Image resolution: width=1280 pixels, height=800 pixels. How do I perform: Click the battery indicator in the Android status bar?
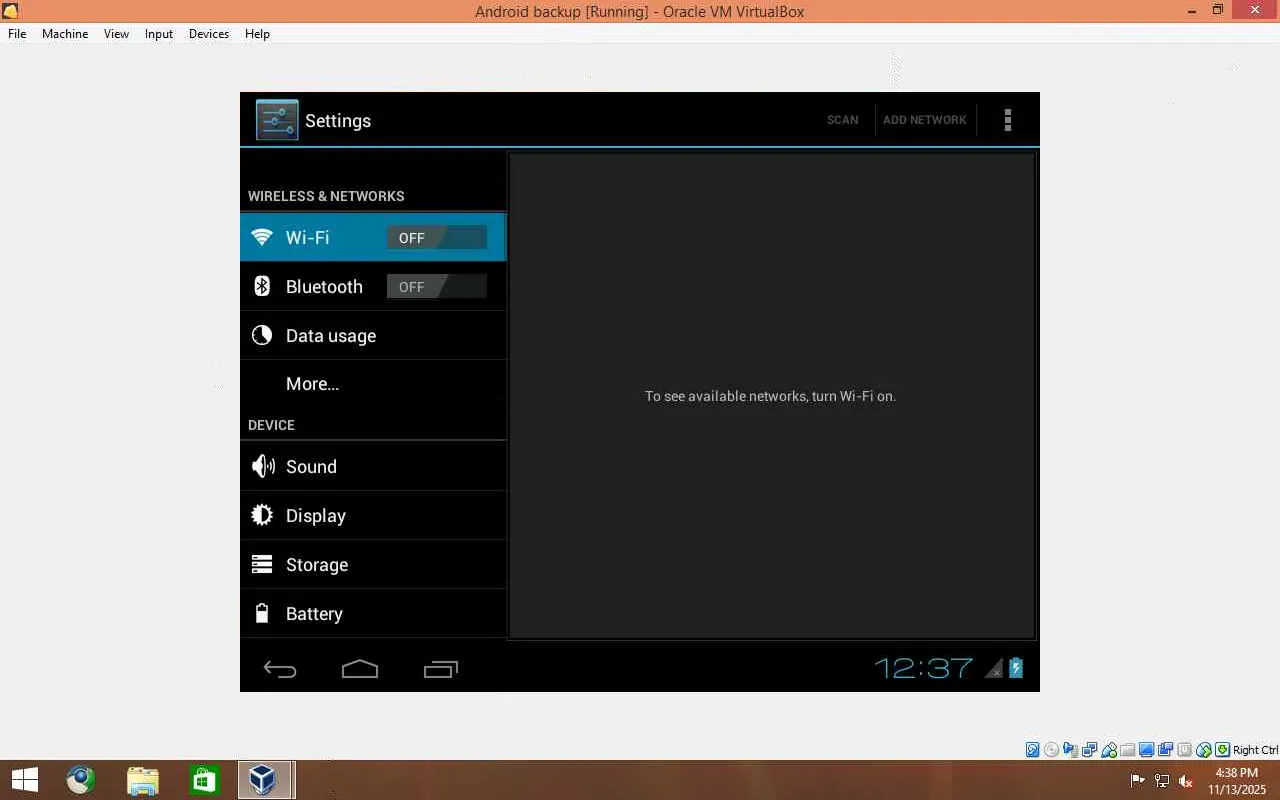(1016, 667)
